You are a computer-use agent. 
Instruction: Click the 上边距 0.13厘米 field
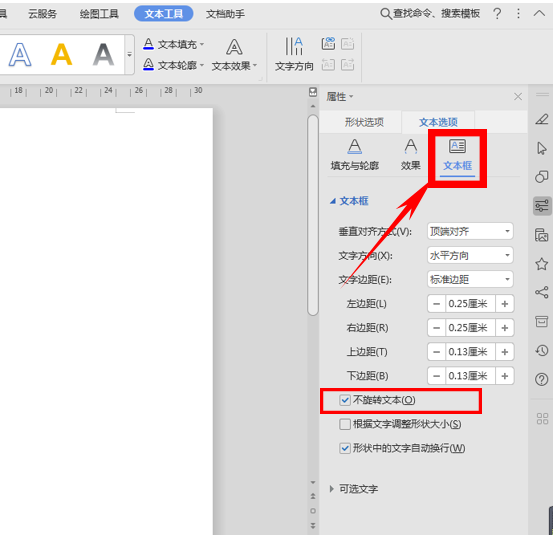[470, 352]
